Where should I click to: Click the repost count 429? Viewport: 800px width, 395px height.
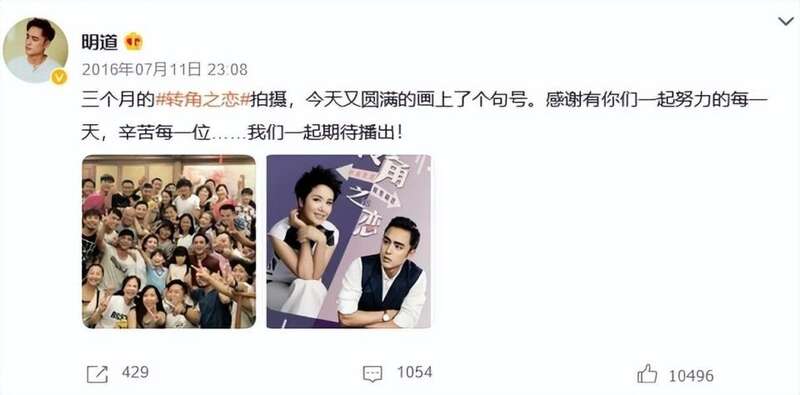[135, 372]
